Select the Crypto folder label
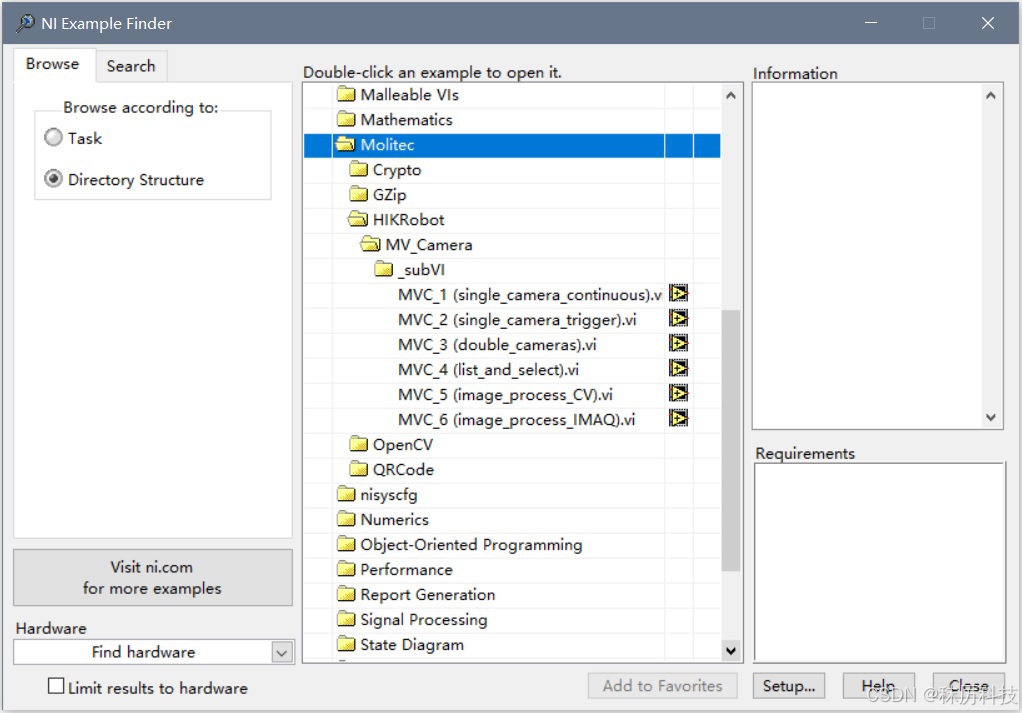 click(x=397, y=170)
